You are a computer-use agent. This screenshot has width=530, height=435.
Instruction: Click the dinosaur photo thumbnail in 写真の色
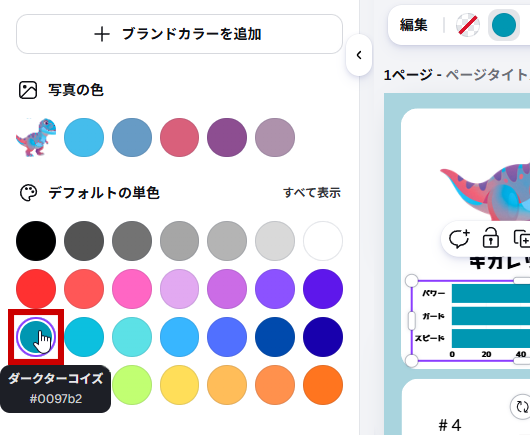(36, 137)
